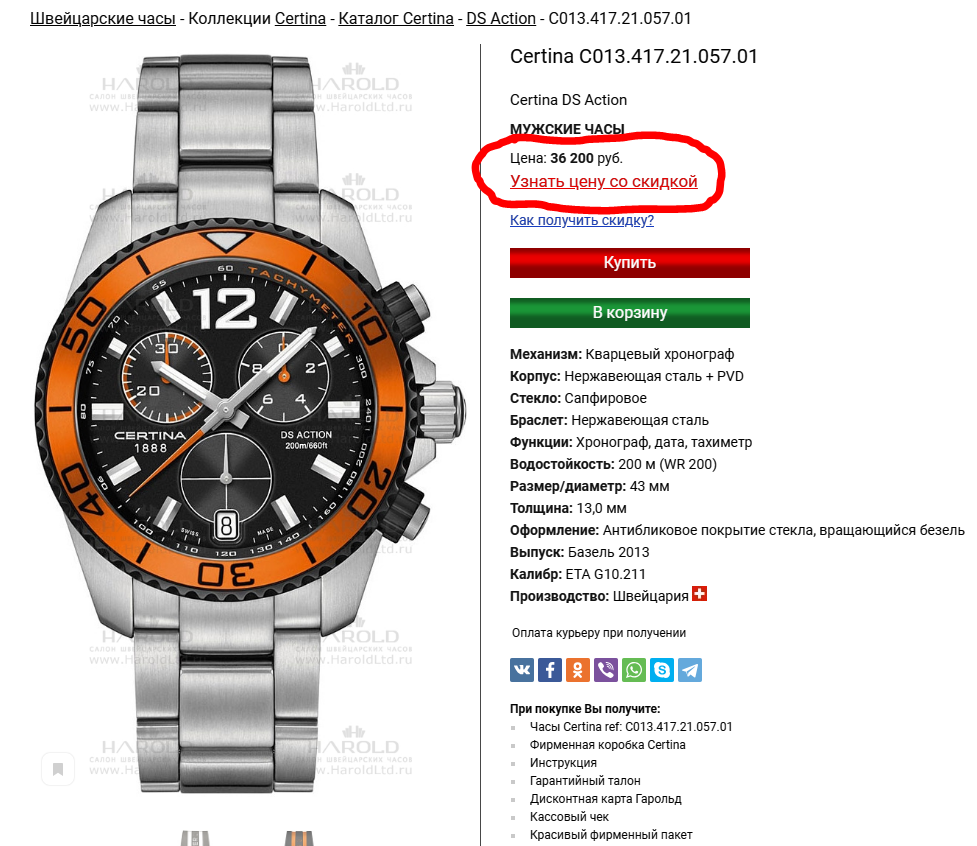Click the bookmark icon below the watch
This screenshot has width=977, height=846.
(58, 769)
